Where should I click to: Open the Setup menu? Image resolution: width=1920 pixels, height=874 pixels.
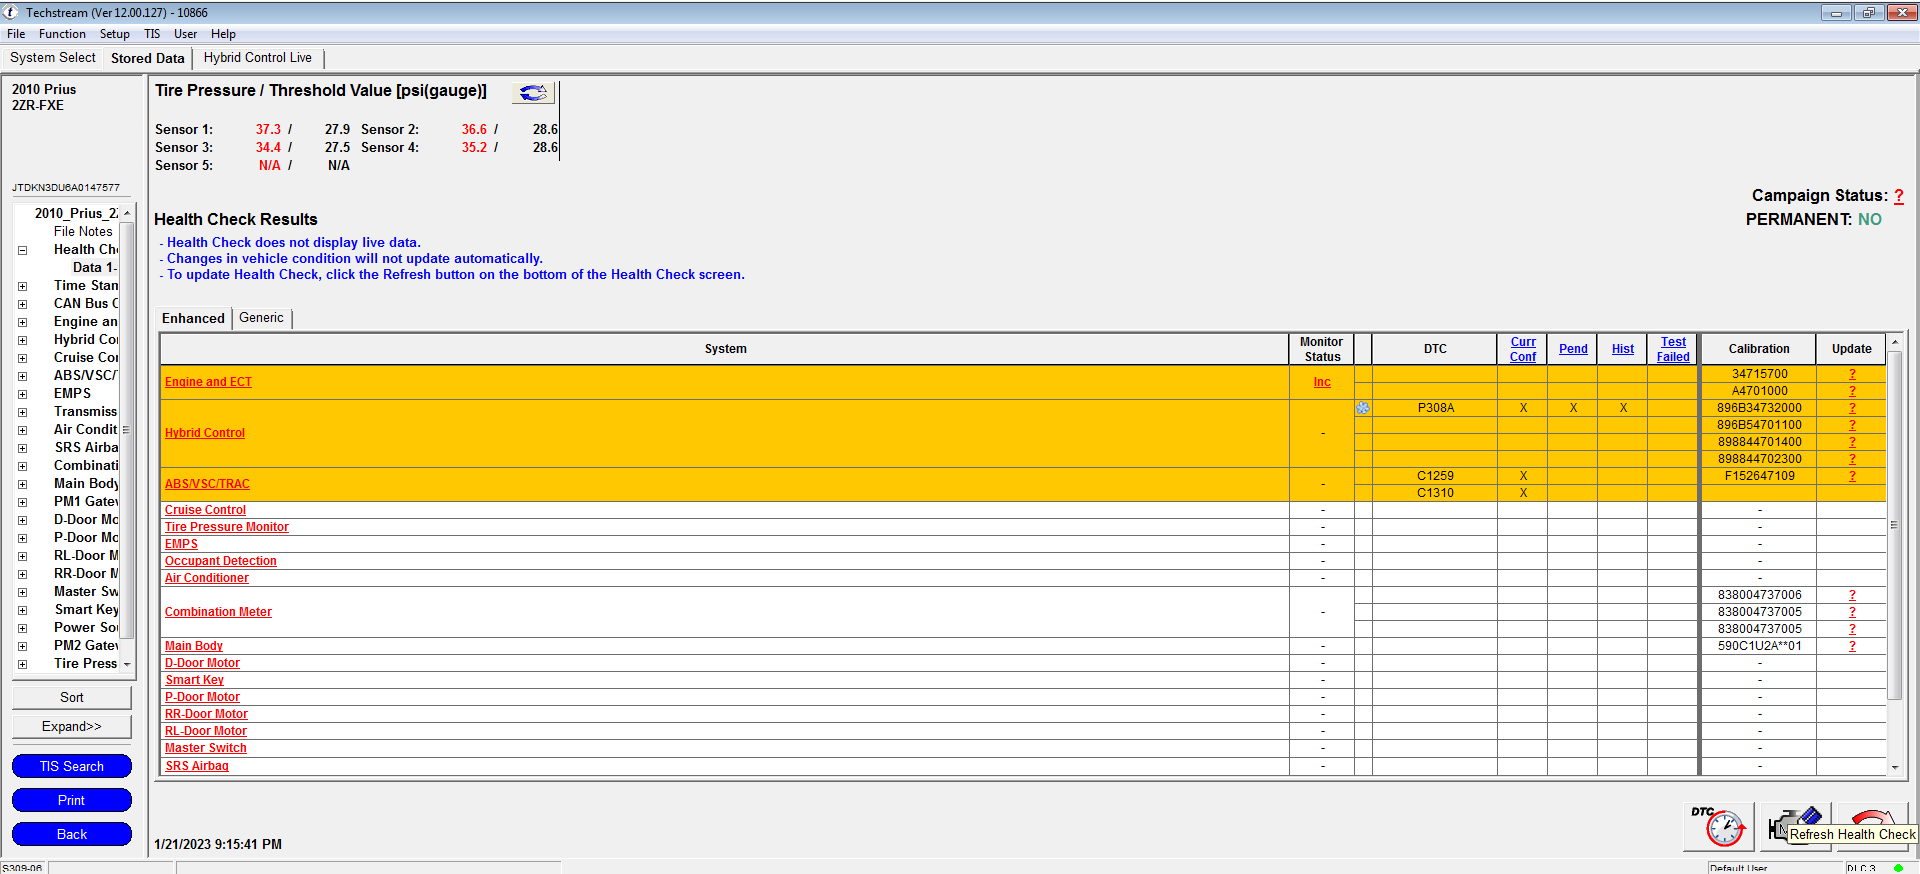click(x=114, y=34)
